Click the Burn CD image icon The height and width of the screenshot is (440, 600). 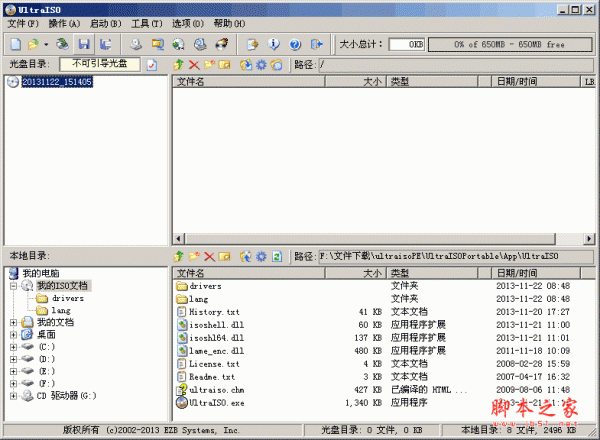(222, 44)
